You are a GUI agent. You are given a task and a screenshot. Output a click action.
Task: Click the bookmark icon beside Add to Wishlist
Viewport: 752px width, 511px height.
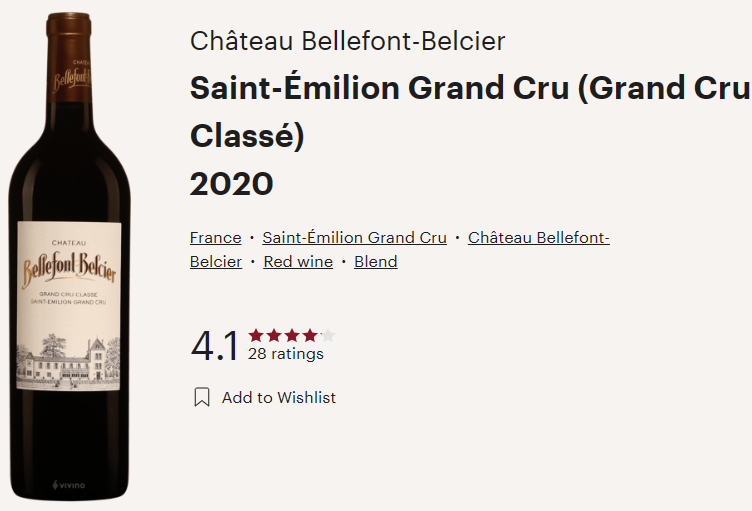pyautogui.click(x=201, y=398)
